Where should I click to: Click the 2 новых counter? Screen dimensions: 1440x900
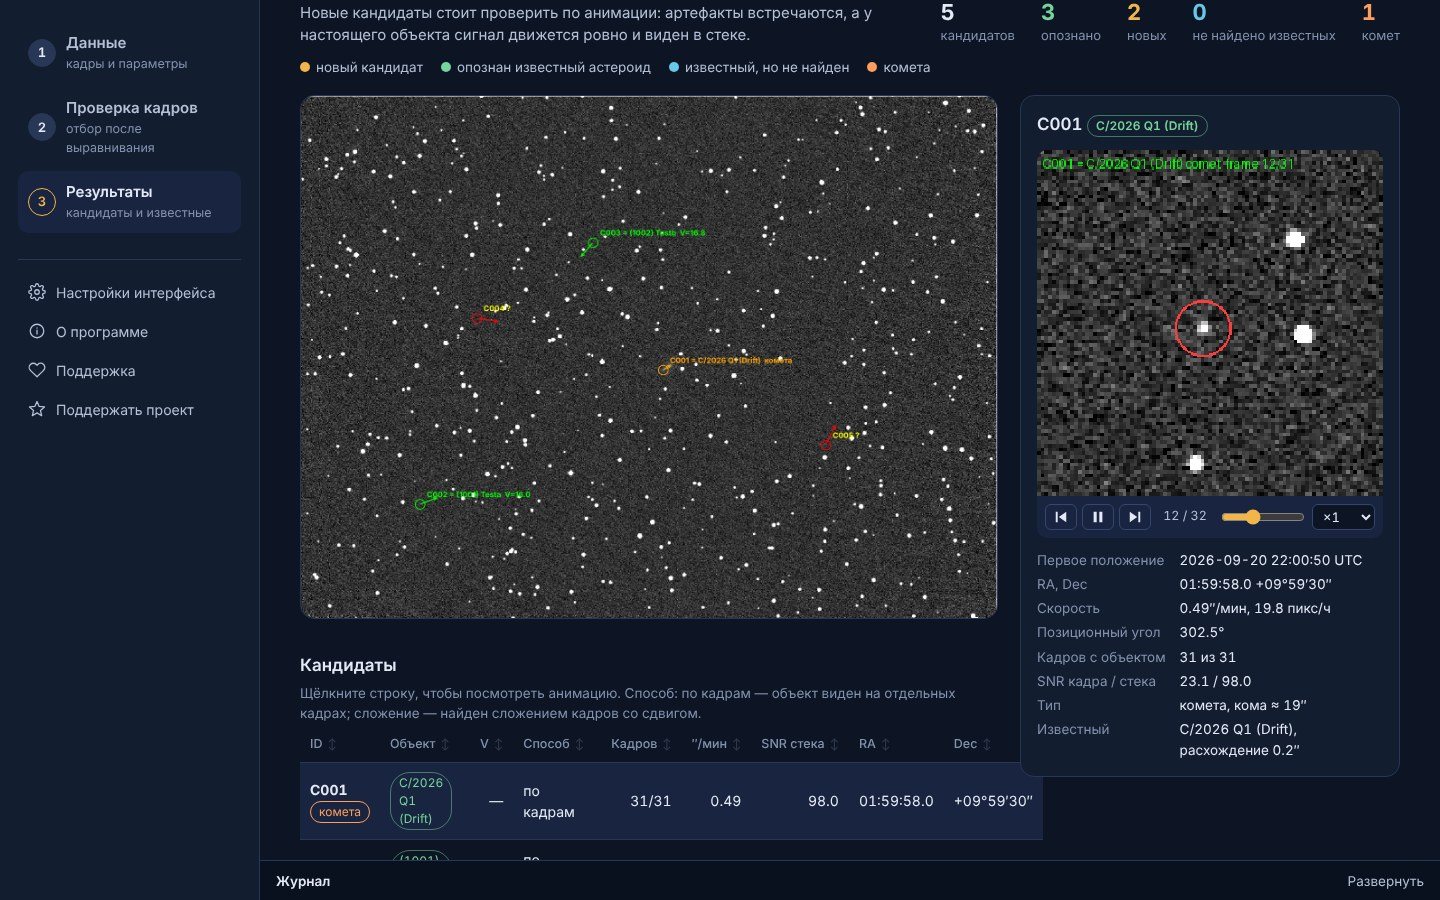pyautogui.click(x=1146, y=23)
